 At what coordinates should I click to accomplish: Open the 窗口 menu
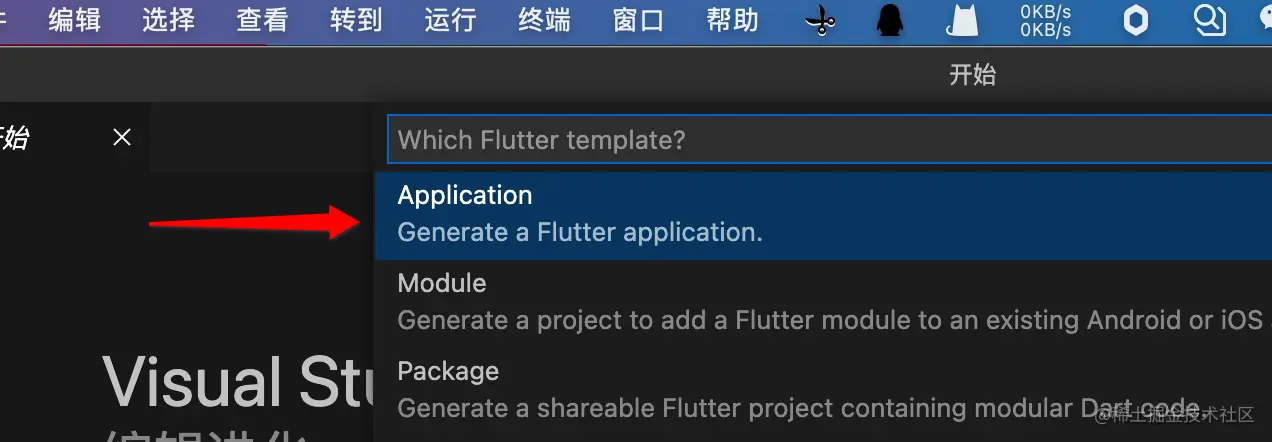pos(638,20)
